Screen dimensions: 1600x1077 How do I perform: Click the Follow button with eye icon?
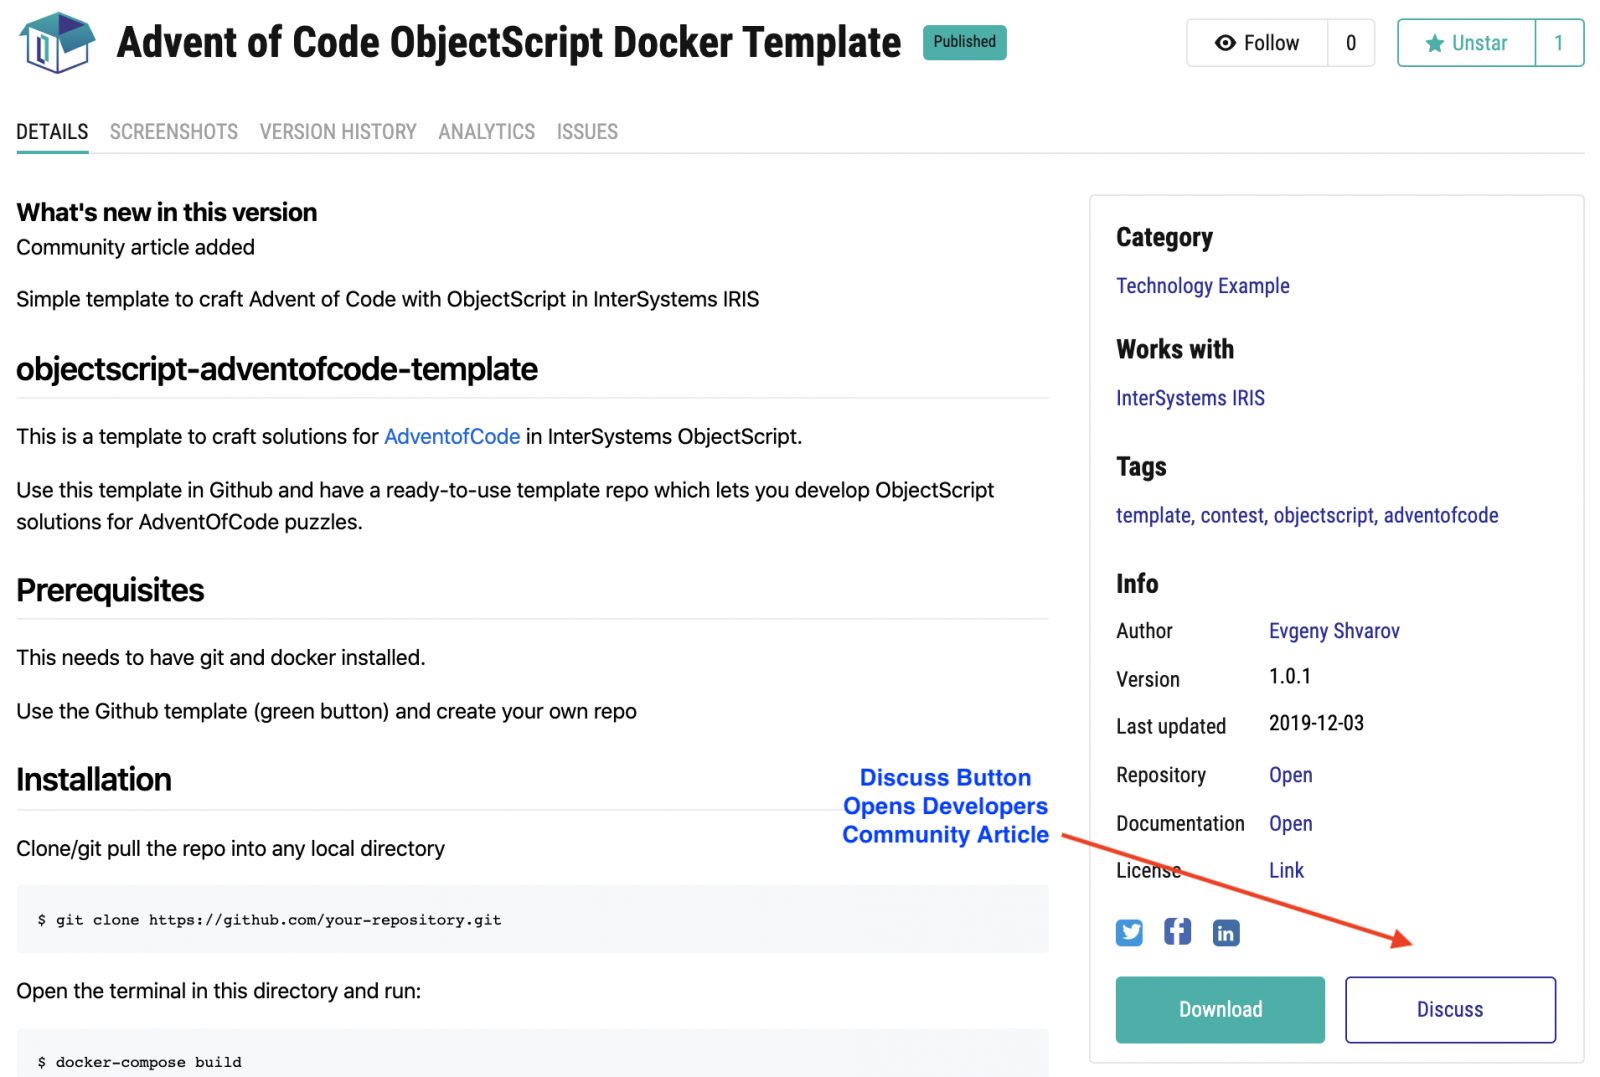click(x=1257, y=43)
